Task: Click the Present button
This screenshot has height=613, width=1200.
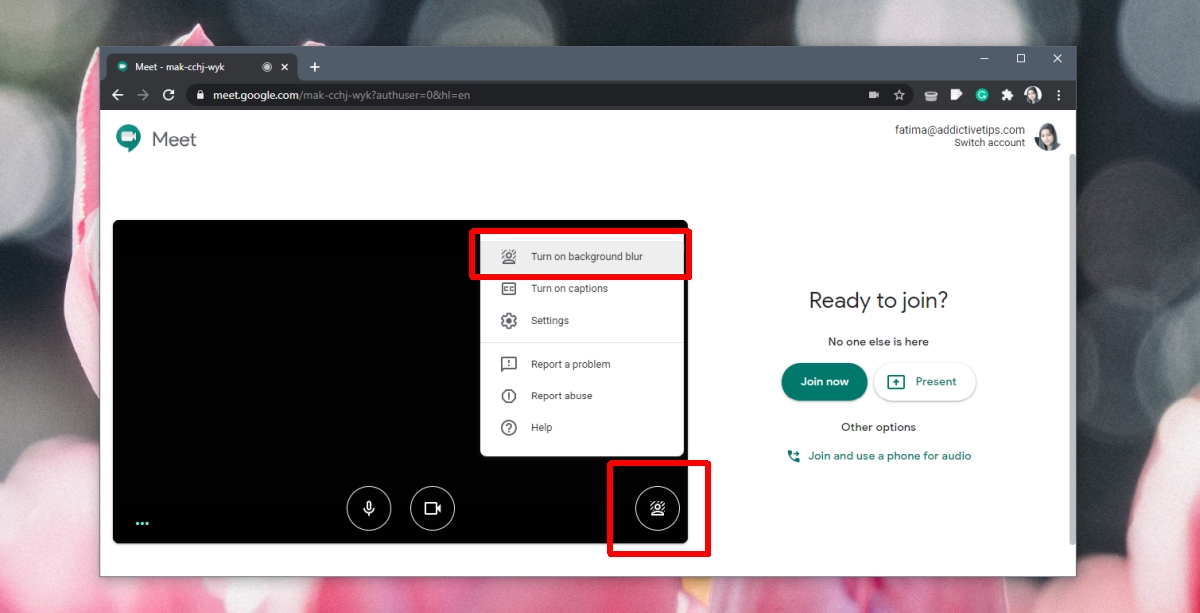Action: pos(924,382)
